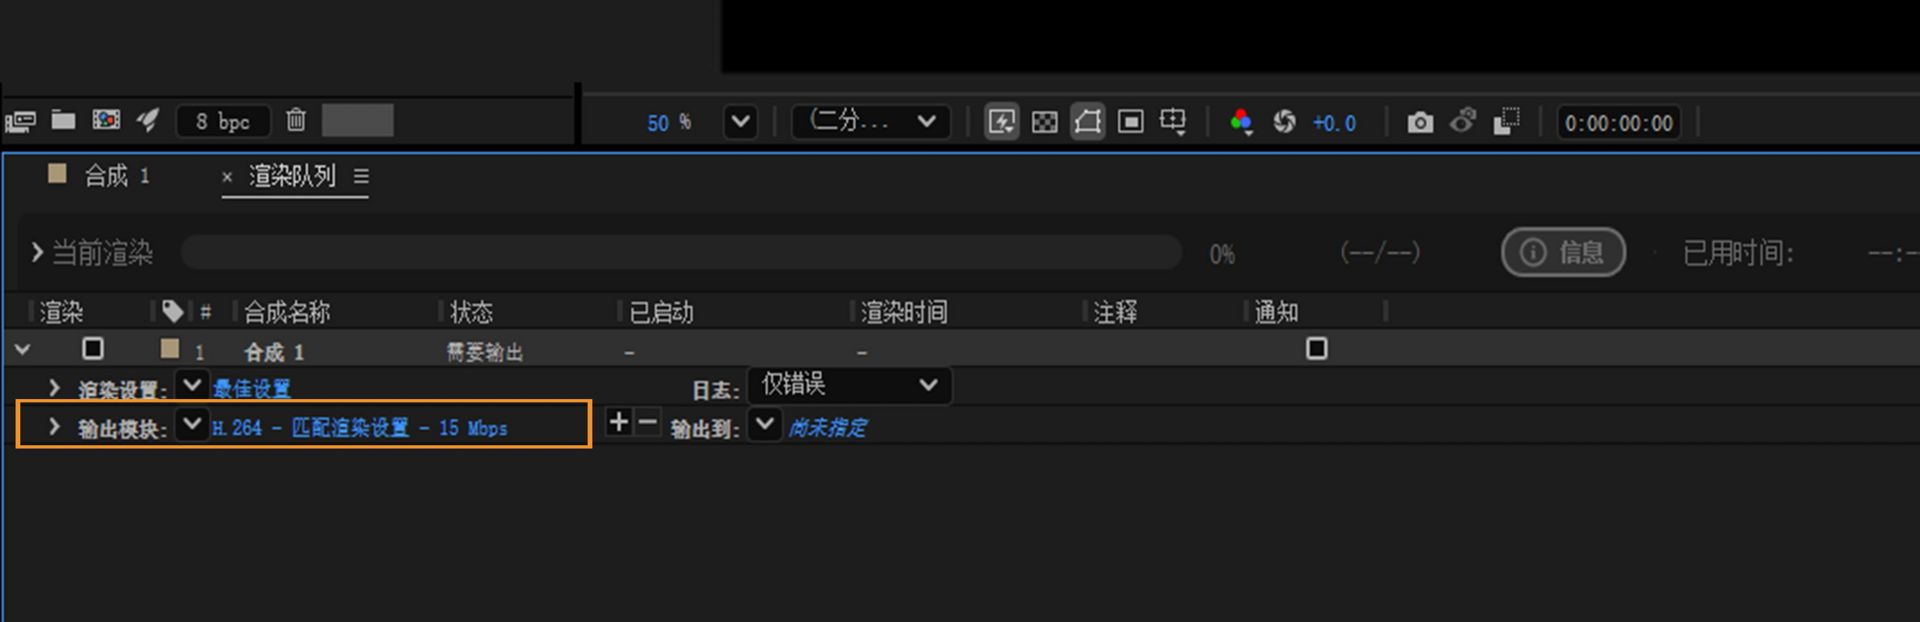Open the 输出到 dropdown arrow

765,424
